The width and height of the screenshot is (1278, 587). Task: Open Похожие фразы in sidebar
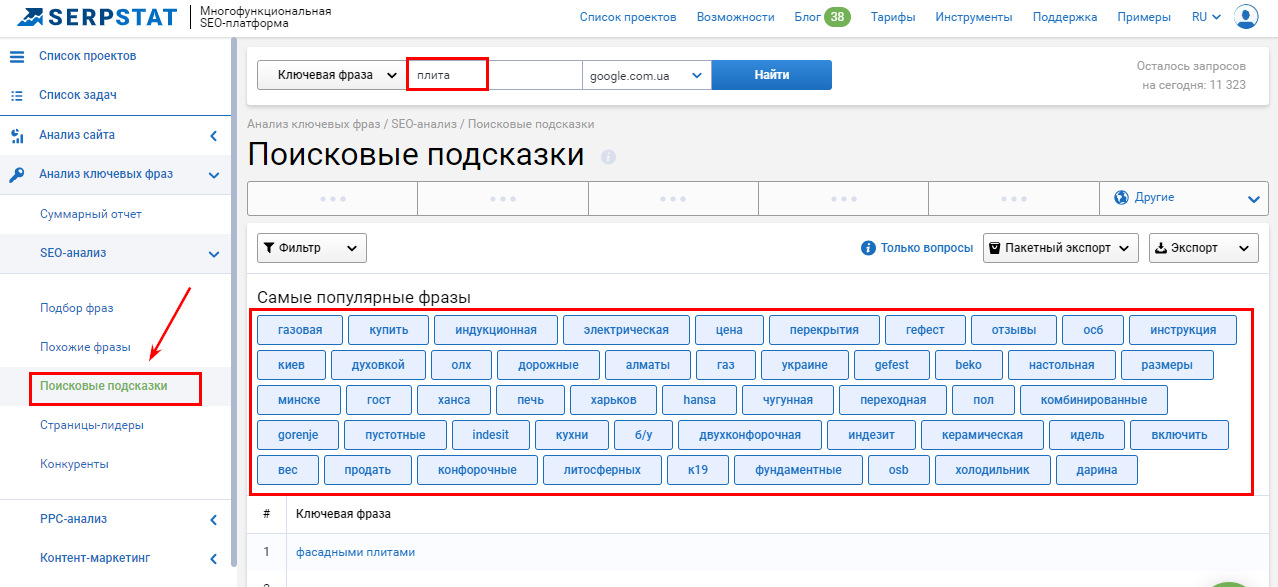[86, 347]
